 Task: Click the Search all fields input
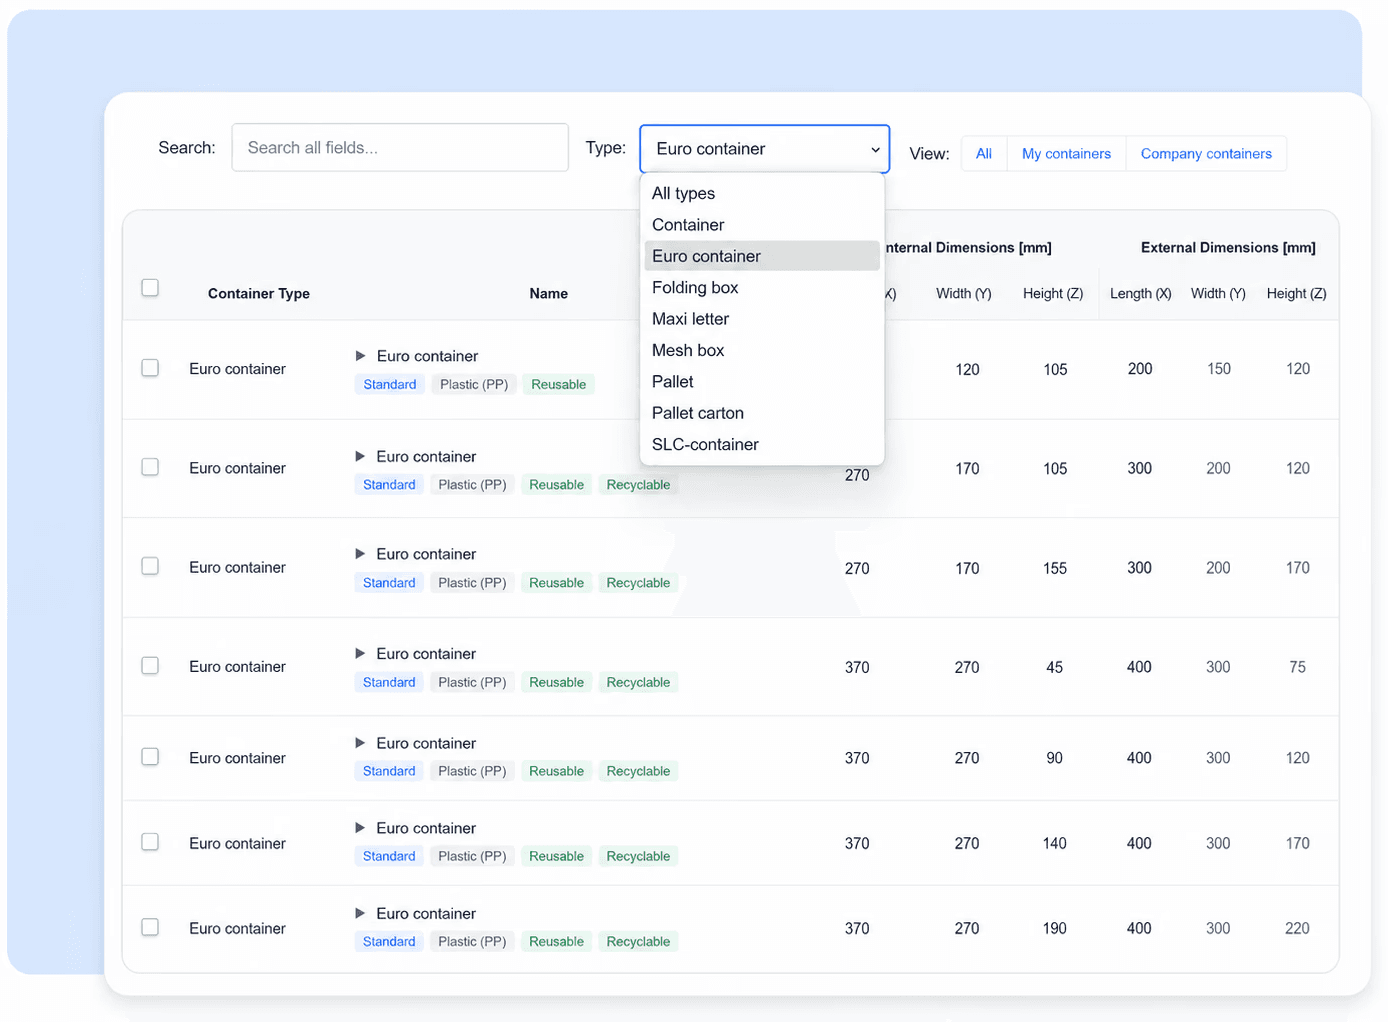(400, 148)
